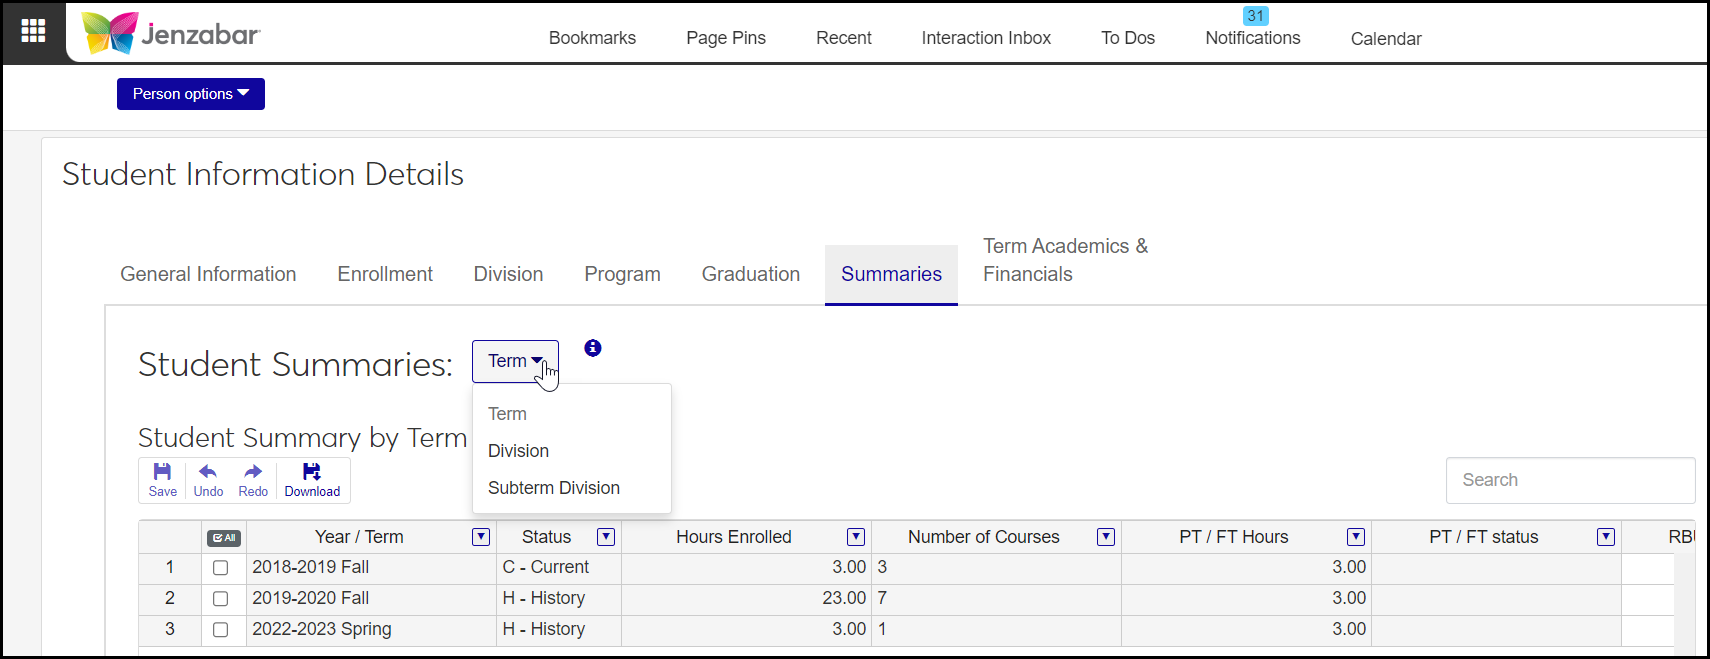The width and height of the screenshot is (1710, 659).
Task: Toggle the select All rows checkbox
Action: coord(224,538)
